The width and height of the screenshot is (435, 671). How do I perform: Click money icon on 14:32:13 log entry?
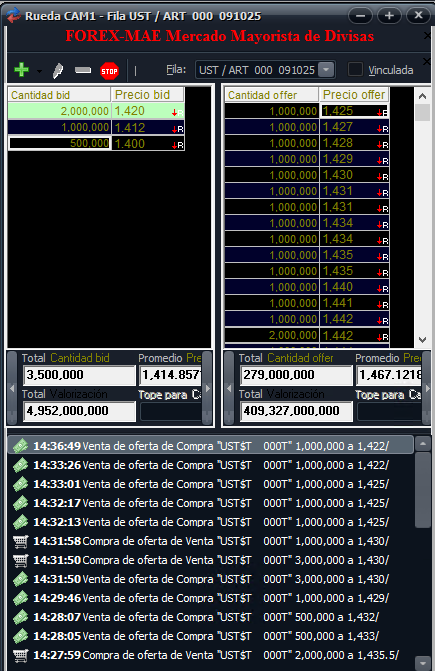tap(20, 522)
